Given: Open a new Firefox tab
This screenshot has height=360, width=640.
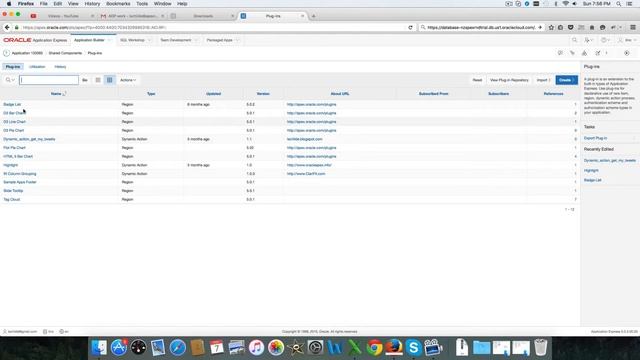Looking at the screenshot, I should click(313, 16).
